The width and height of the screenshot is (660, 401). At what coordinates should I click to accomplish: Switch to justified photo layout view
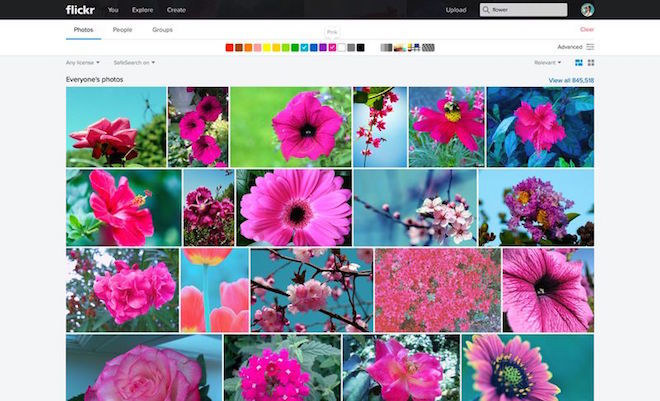[x=579, y=63]
